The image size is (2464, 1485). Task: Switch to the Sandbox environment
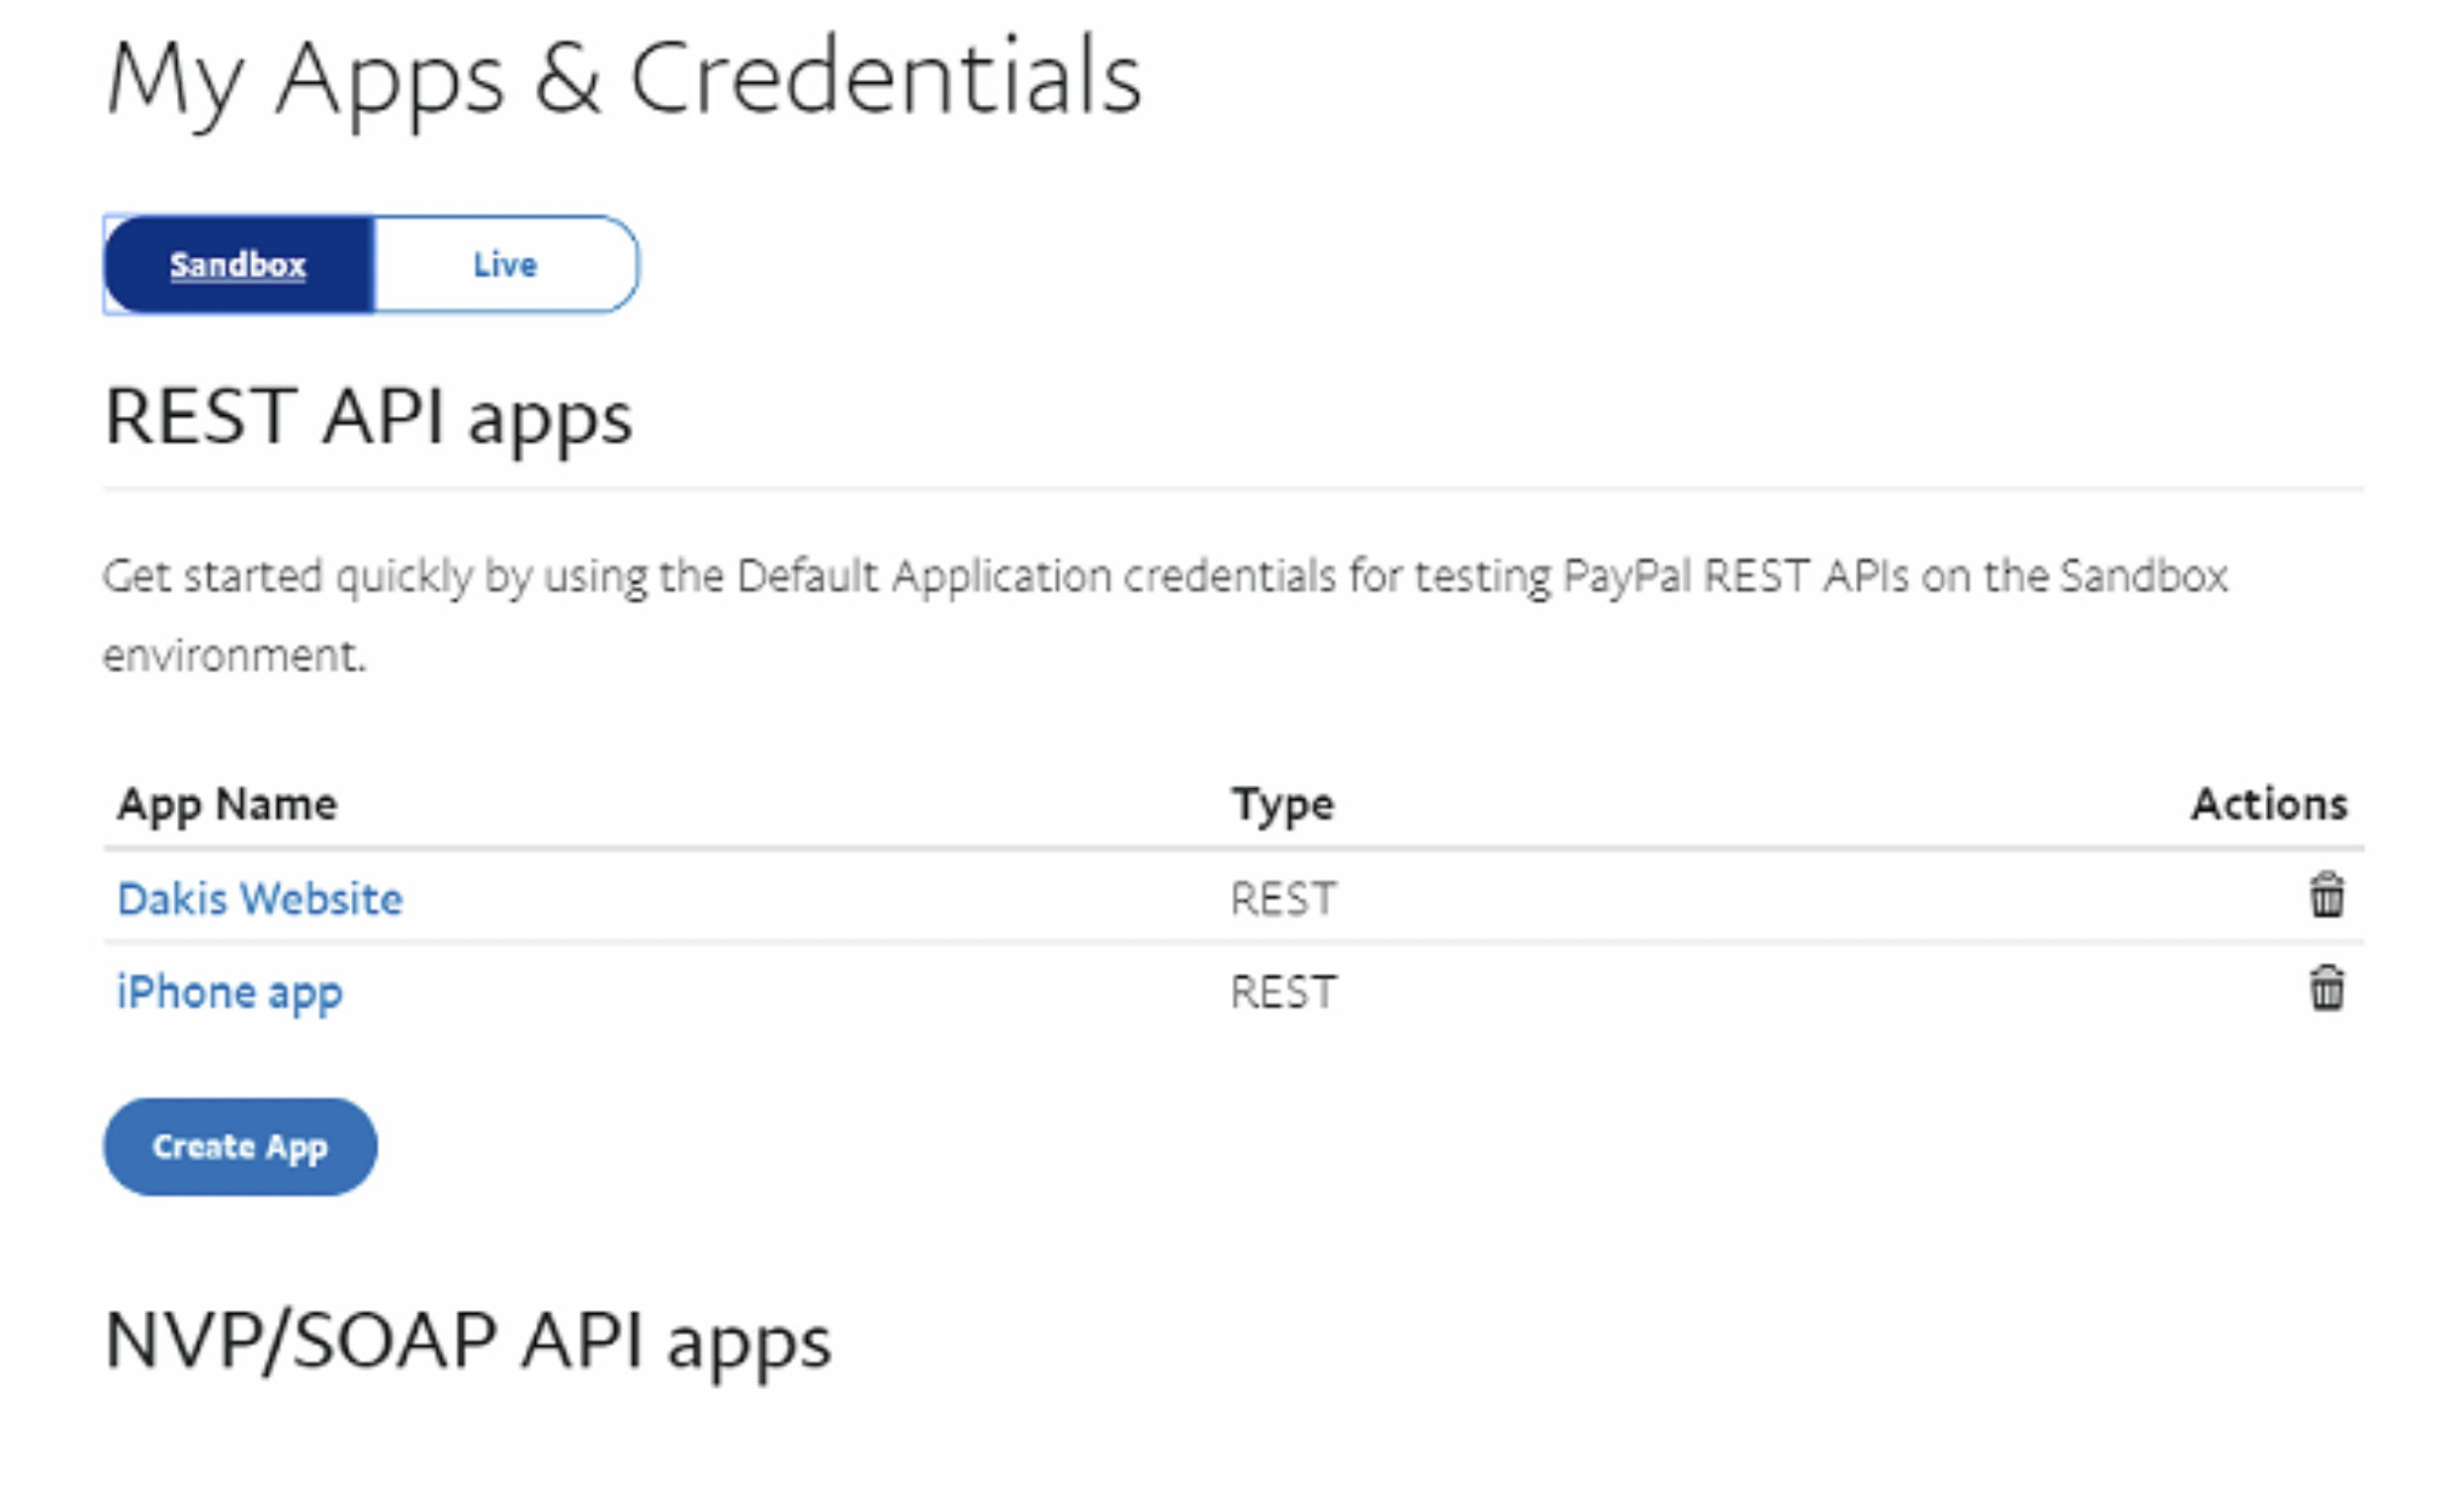(x=238, y=265)
